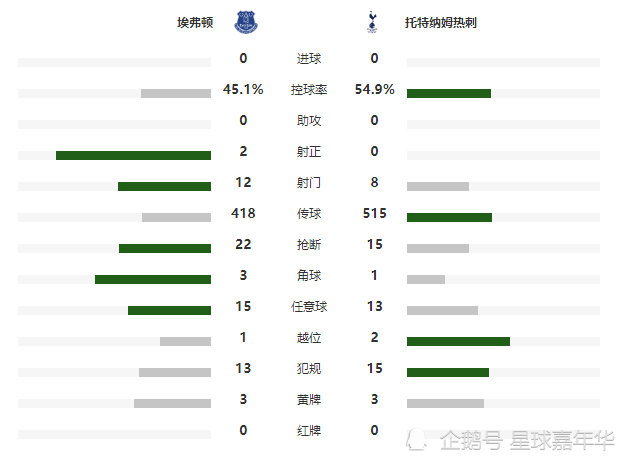Click Tottenham's green 越位 offside bar
The width and height of the screenshot is (629, 462).
pos(459,341)
